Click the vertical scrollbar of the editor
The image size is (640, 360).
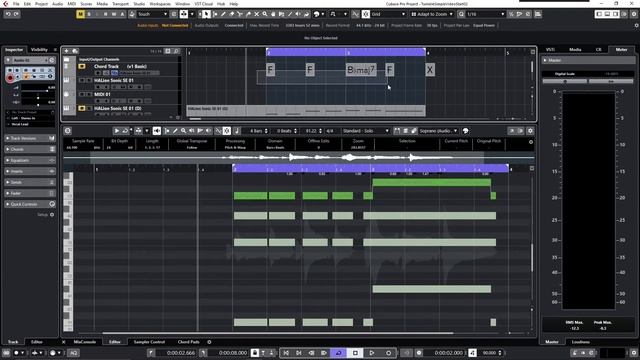tap(532, 257)
